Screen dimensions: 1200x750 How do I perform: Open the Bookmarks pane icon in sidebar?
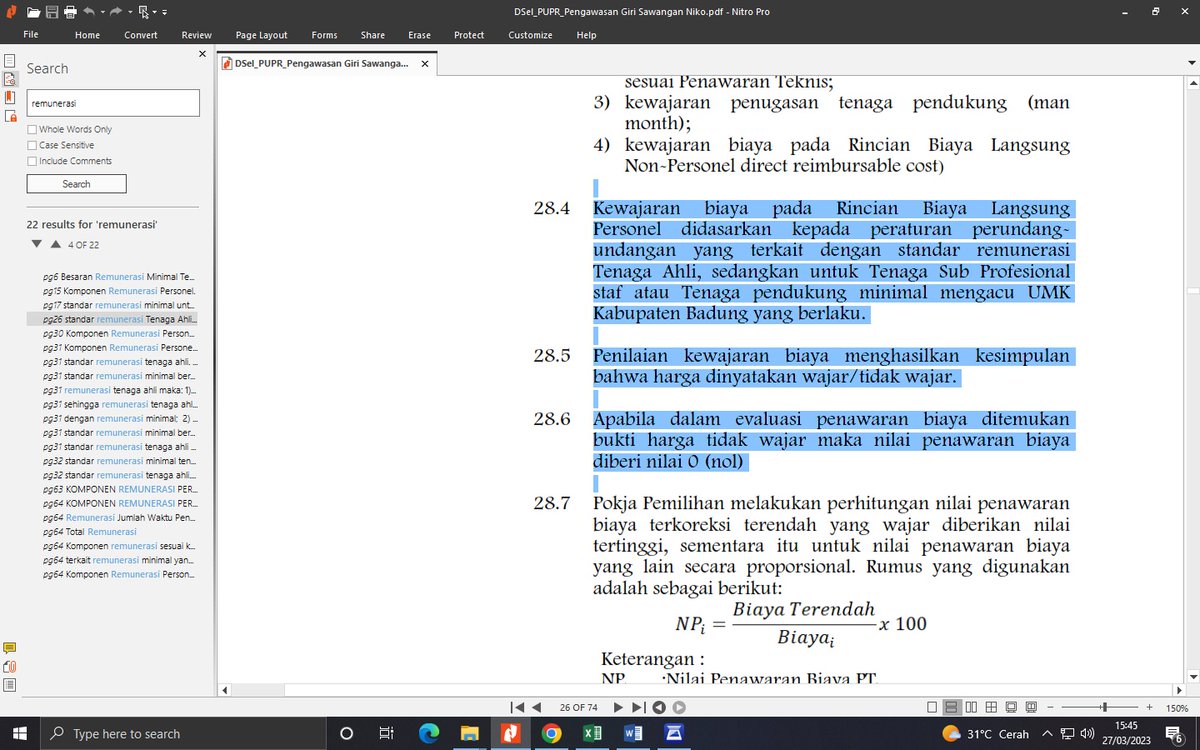click(x=9, y=97)
